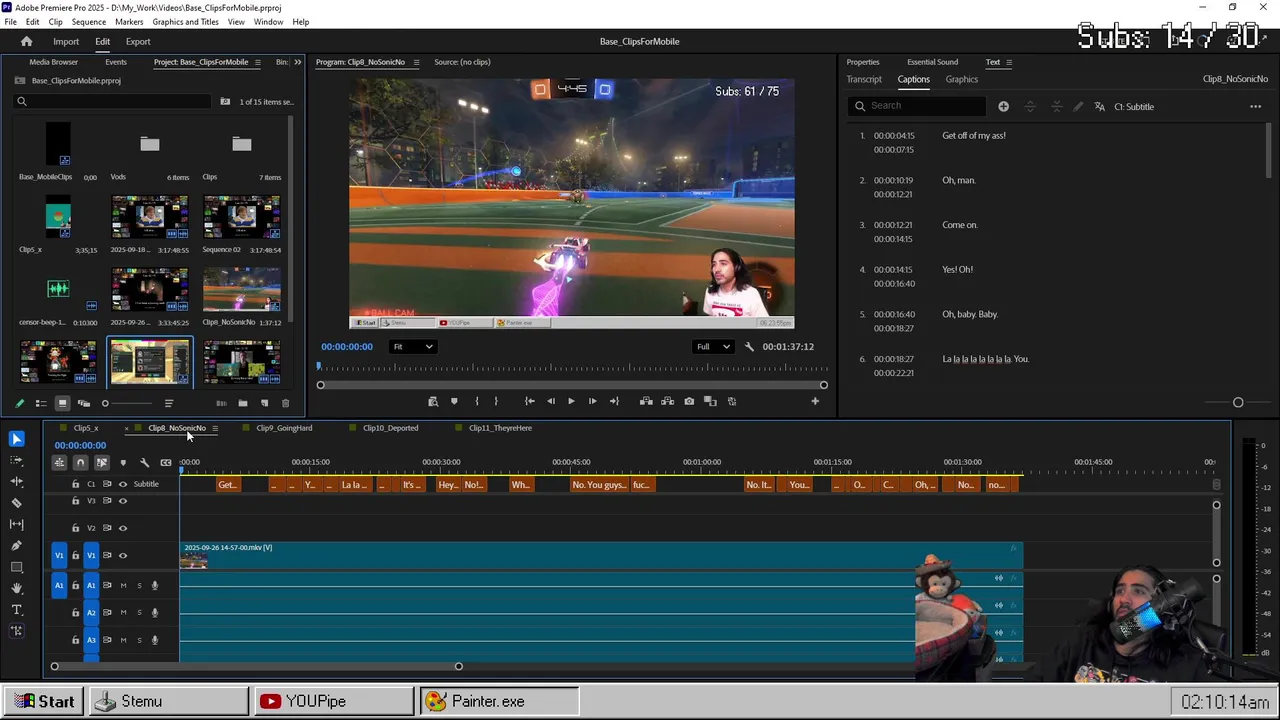Switch to Essential Sound panel tab
Viewport: 1280px width, 720px height.
(932, 62)
